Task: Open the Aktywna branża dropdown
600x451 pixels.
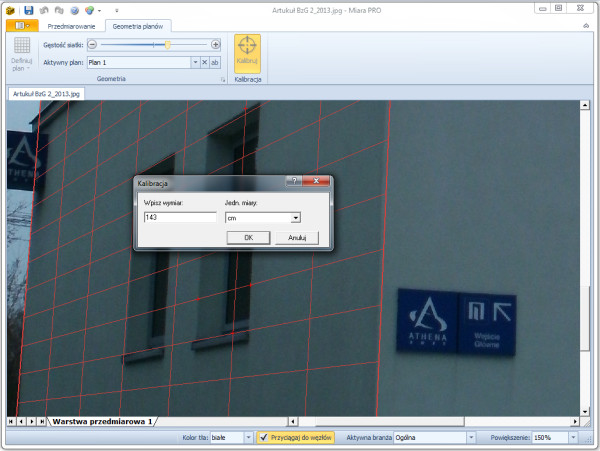Action: 471,437
